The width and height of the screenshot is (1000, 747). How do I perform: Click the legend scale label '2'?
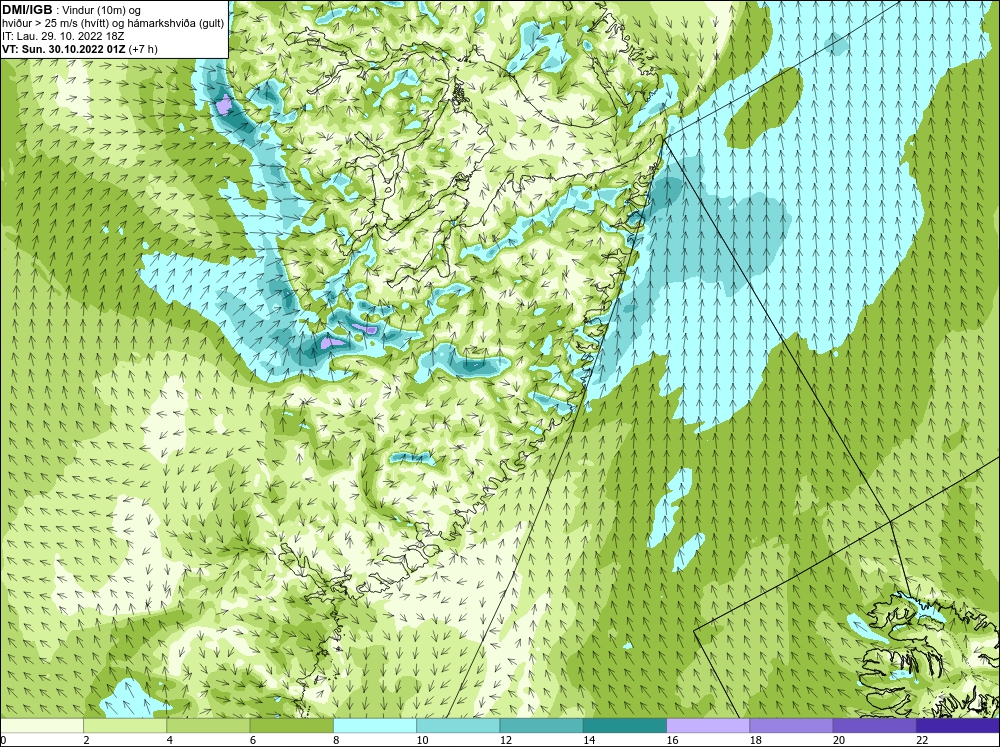tap(86, 740)
